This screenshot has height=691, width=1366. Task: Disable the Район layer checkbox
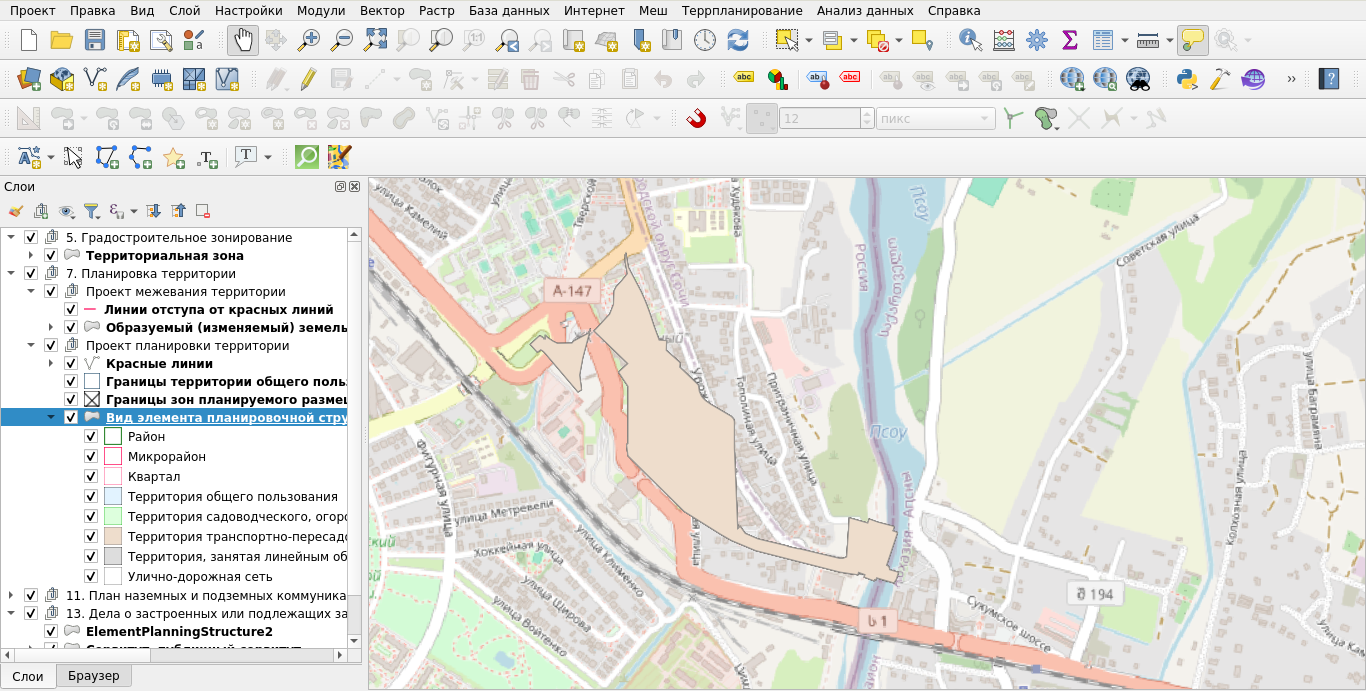click(x=91, y=436)
